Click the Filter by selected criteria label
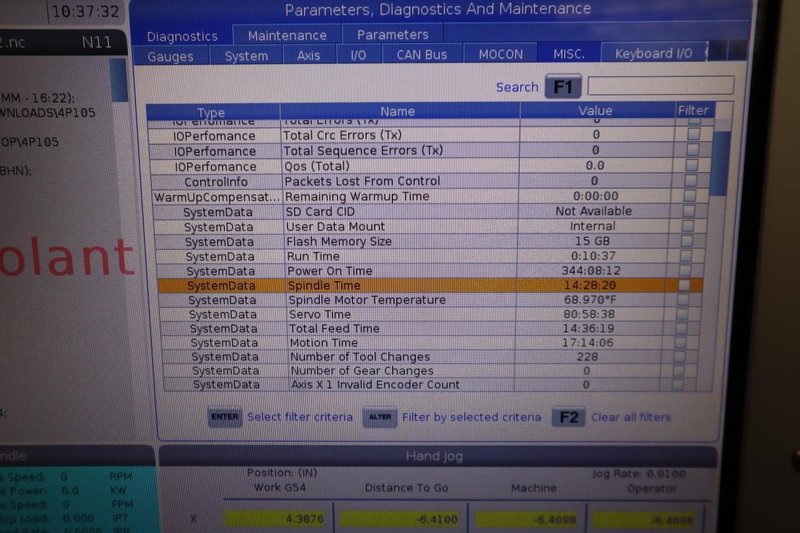The height and width of the screenshot is (533, 800). (x=471, y=417)
